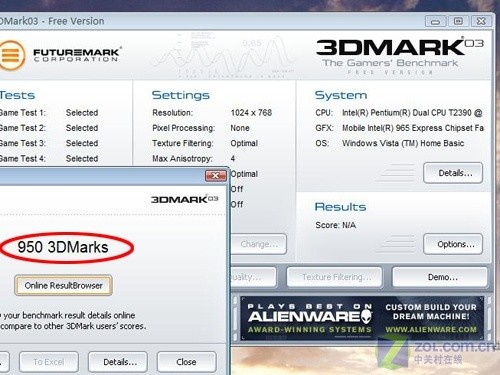This screenshot has height=375, width=500.
Task: Click Max Anisotropy value 4
Action: pyautogui.click(x=233, y=159)
